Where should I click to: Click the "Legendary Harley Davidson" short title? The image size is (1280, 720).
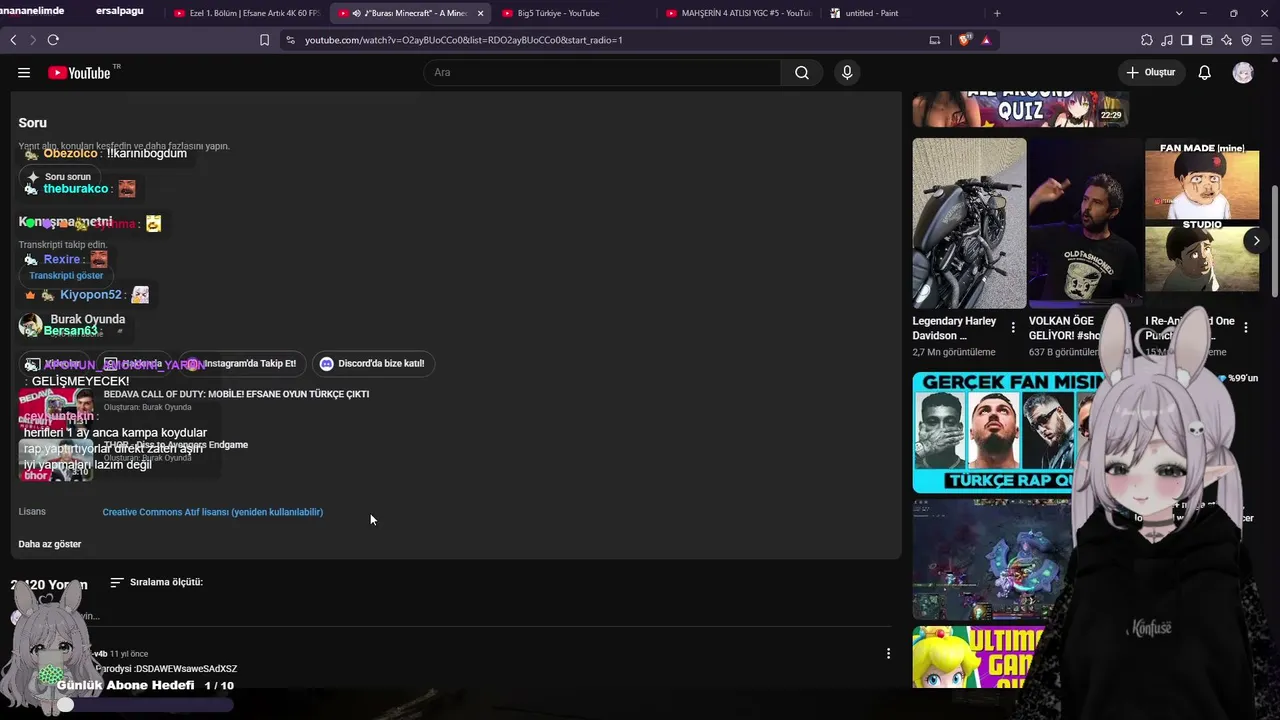[954, 328]
